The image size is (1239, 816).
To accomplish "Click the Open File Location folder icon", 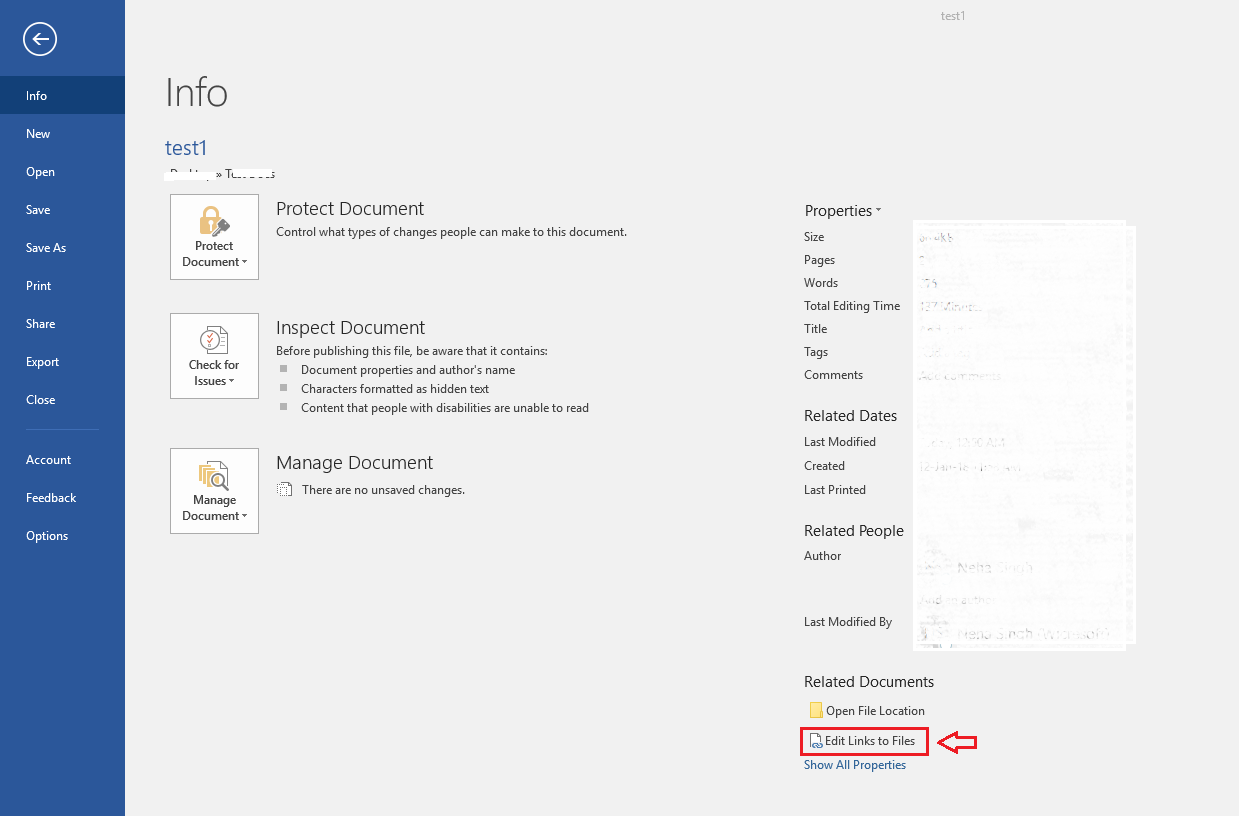I will coord(814,710).
